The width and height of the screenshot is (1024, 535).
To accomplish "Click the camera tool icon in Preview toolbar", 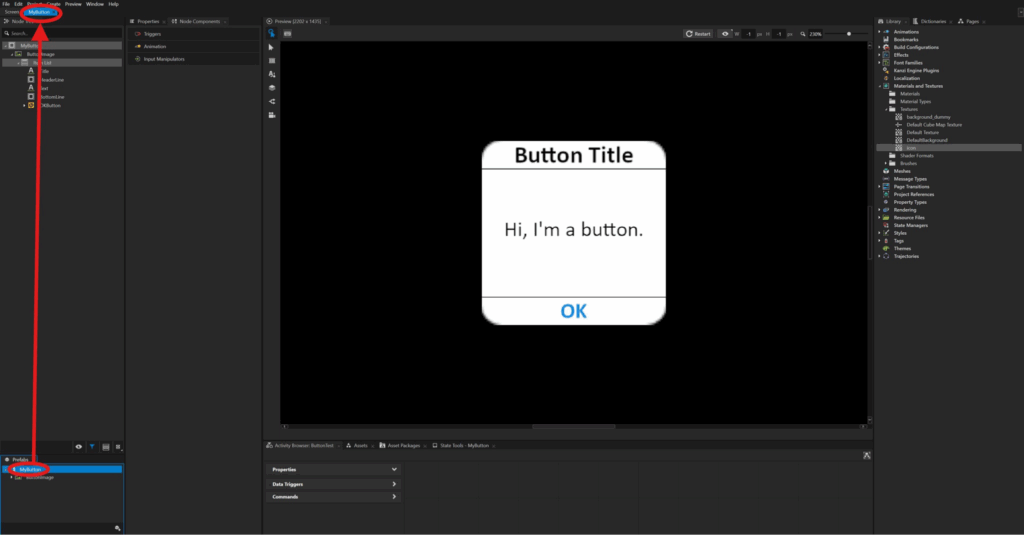I will click(x=272, y=115).
